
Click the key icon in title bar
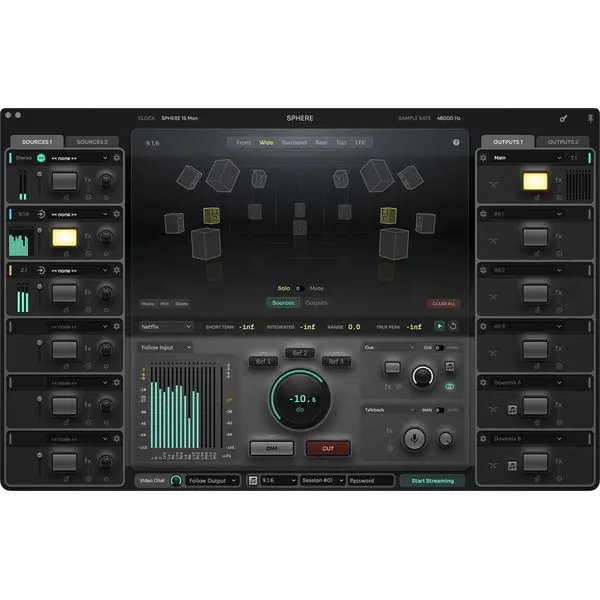click(x=564, y=119)
